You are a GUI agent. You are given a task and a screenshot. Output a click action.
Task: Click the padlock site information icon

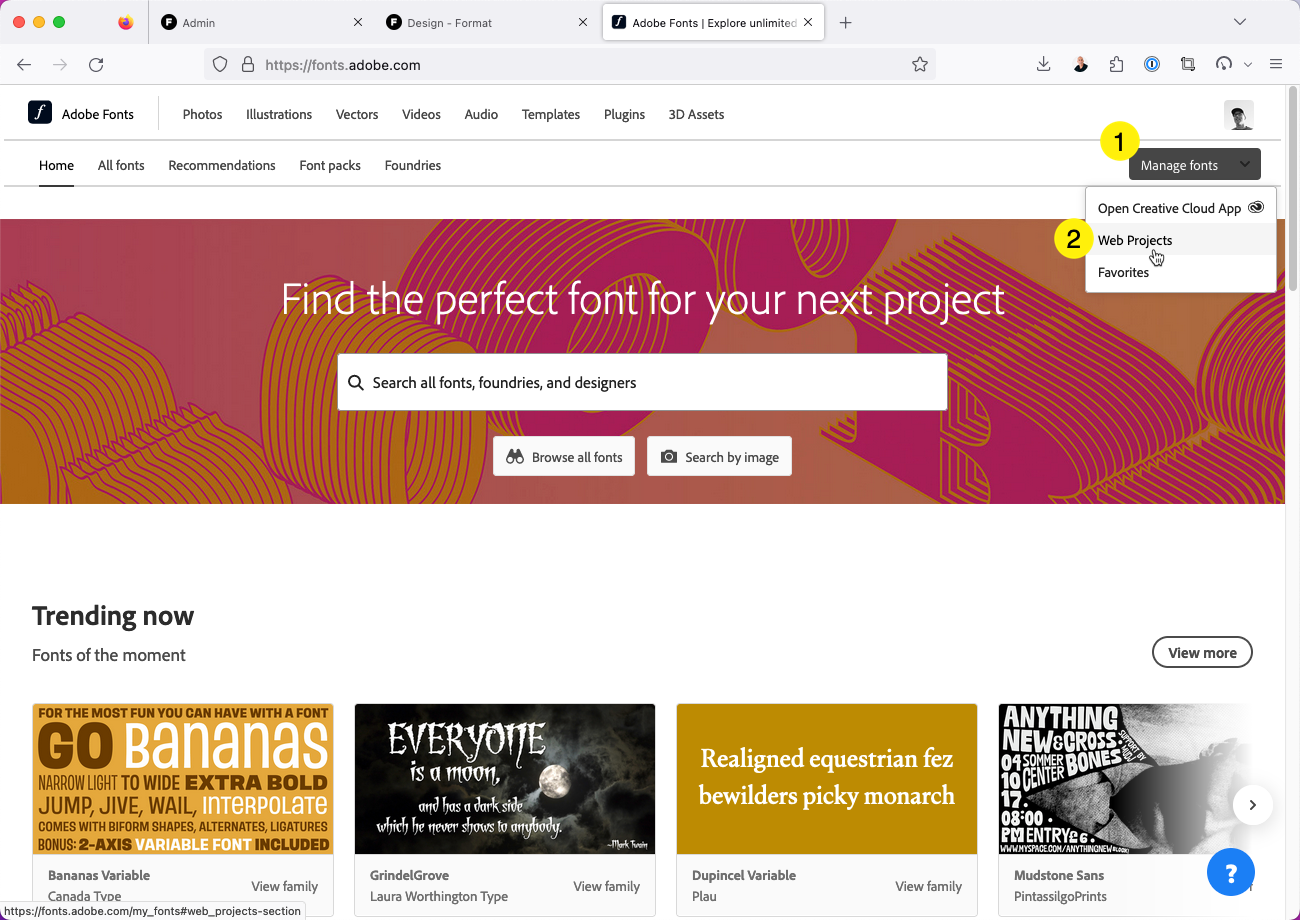pyautogui.click(x=248, y=64)
